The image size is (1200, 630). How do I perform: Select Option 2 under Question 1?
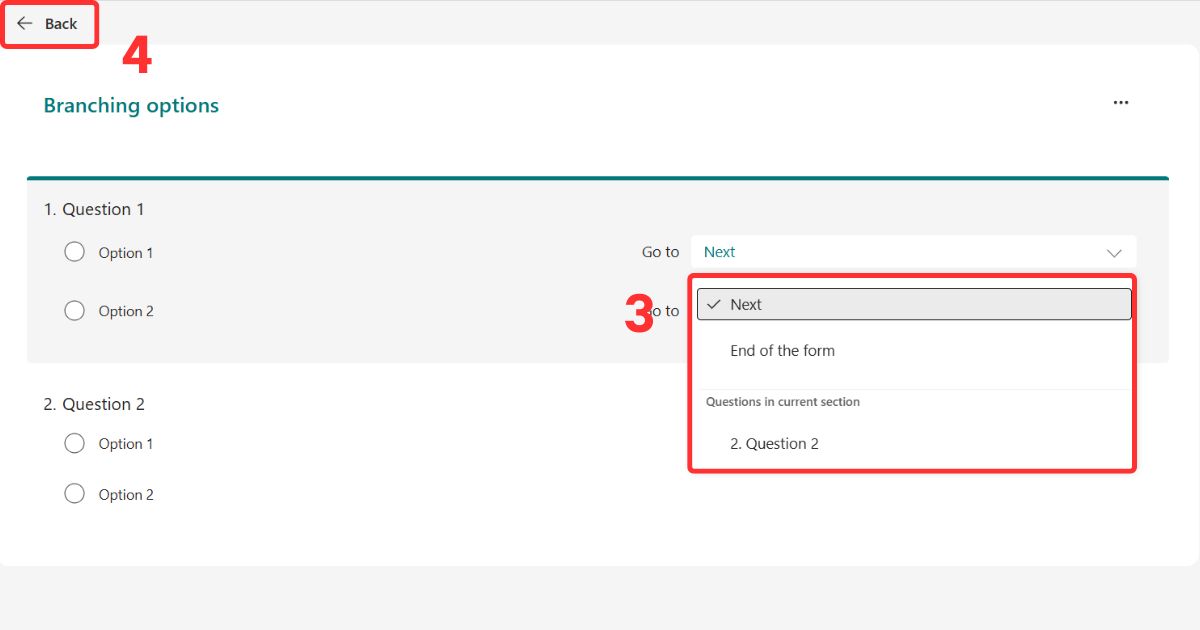(74, 310)
